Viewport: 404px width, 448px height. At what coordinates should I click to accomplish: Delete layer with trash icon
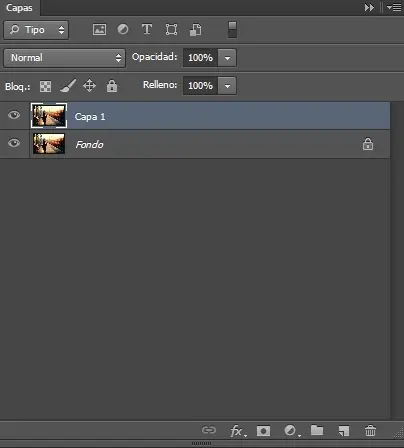pyautogui.click(x=370, y=430)
